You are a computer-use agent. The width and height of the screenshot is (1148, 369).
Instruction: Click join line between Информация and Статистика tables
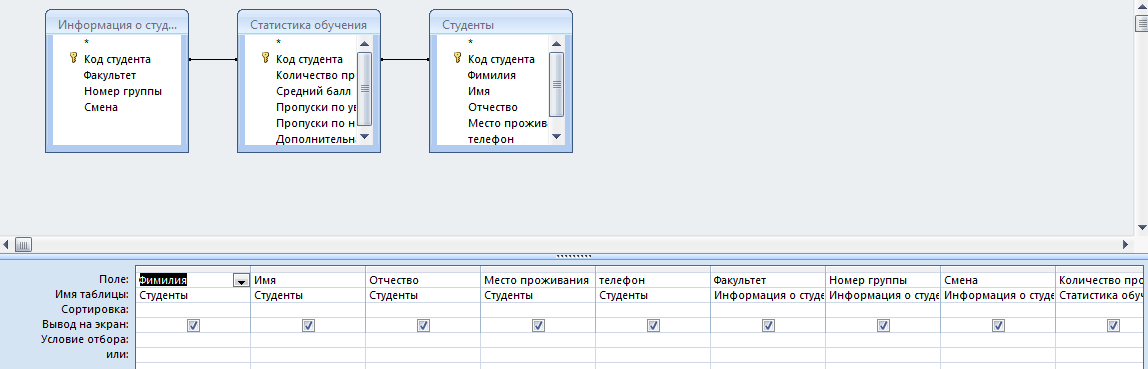point(213,59)
